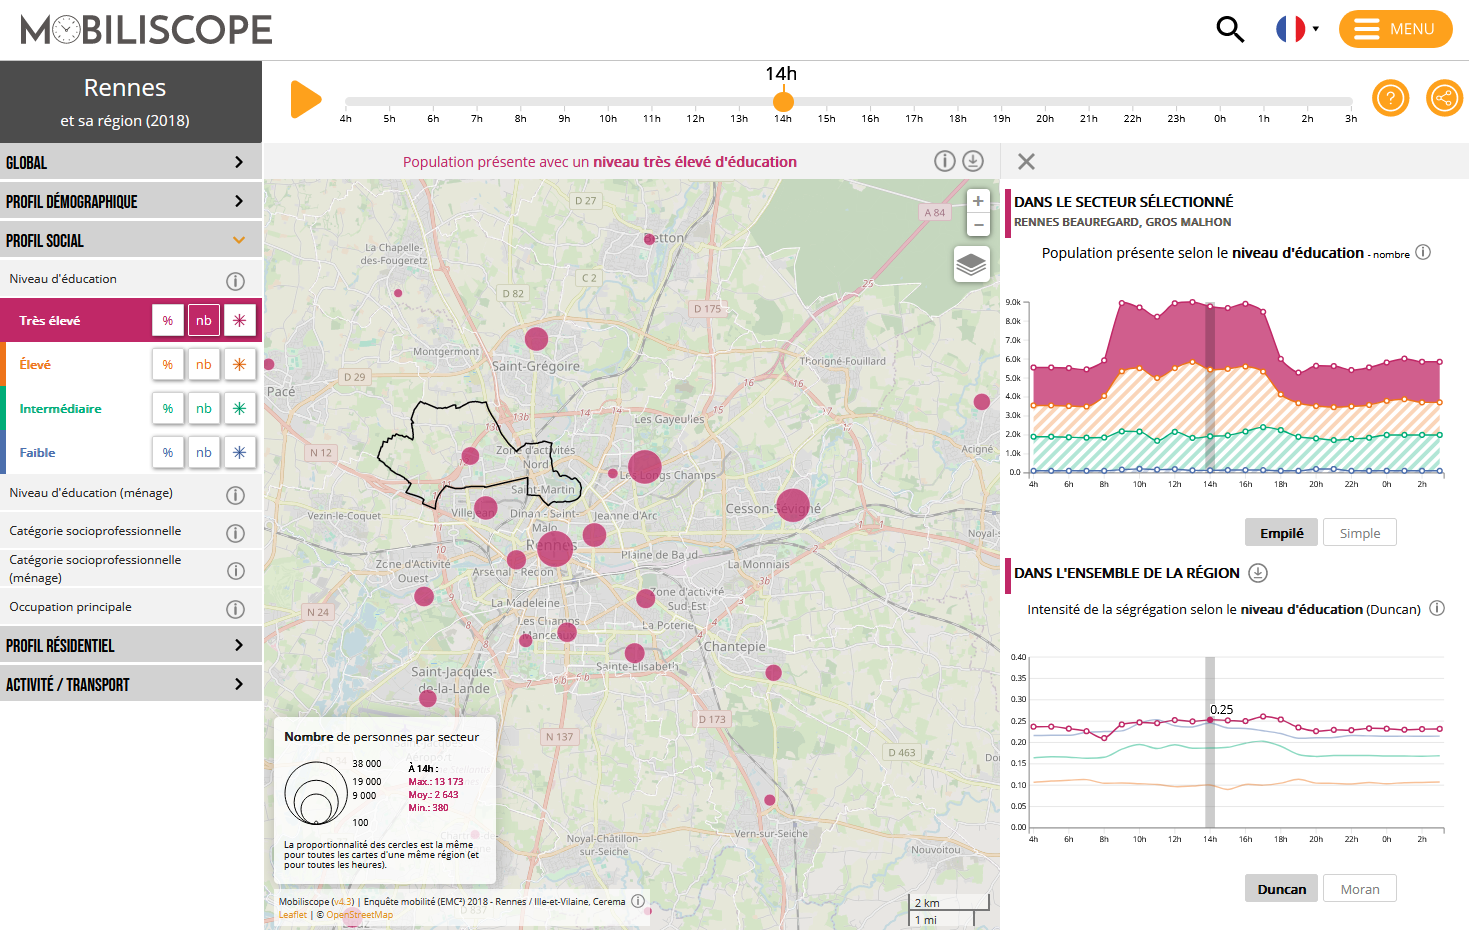
Task: Expand the PROFIL DÉMOGRAPHIQUE section
Action: (131, 201)
